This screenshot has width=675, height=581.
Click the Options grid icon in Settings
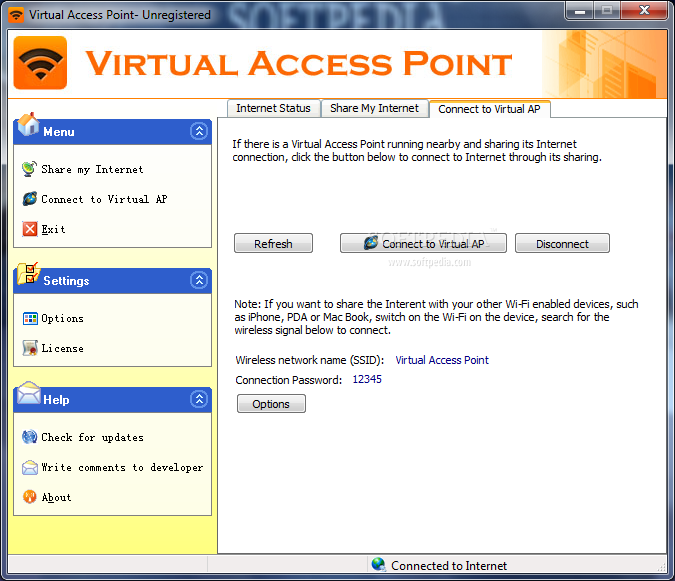(30, 318)
